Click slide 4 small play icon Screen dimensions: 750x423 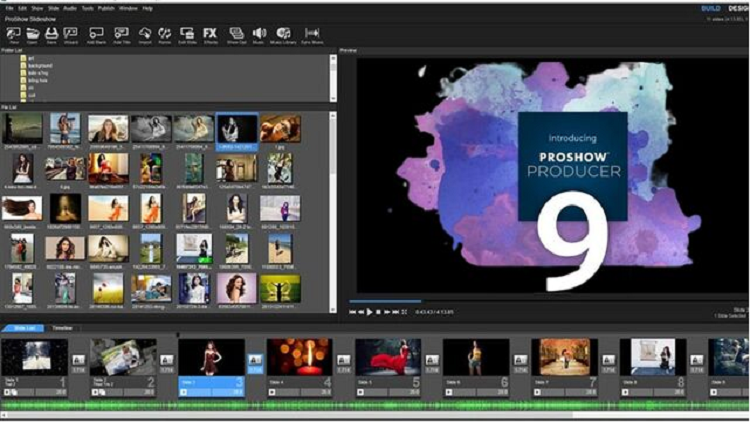pos(272,392)
